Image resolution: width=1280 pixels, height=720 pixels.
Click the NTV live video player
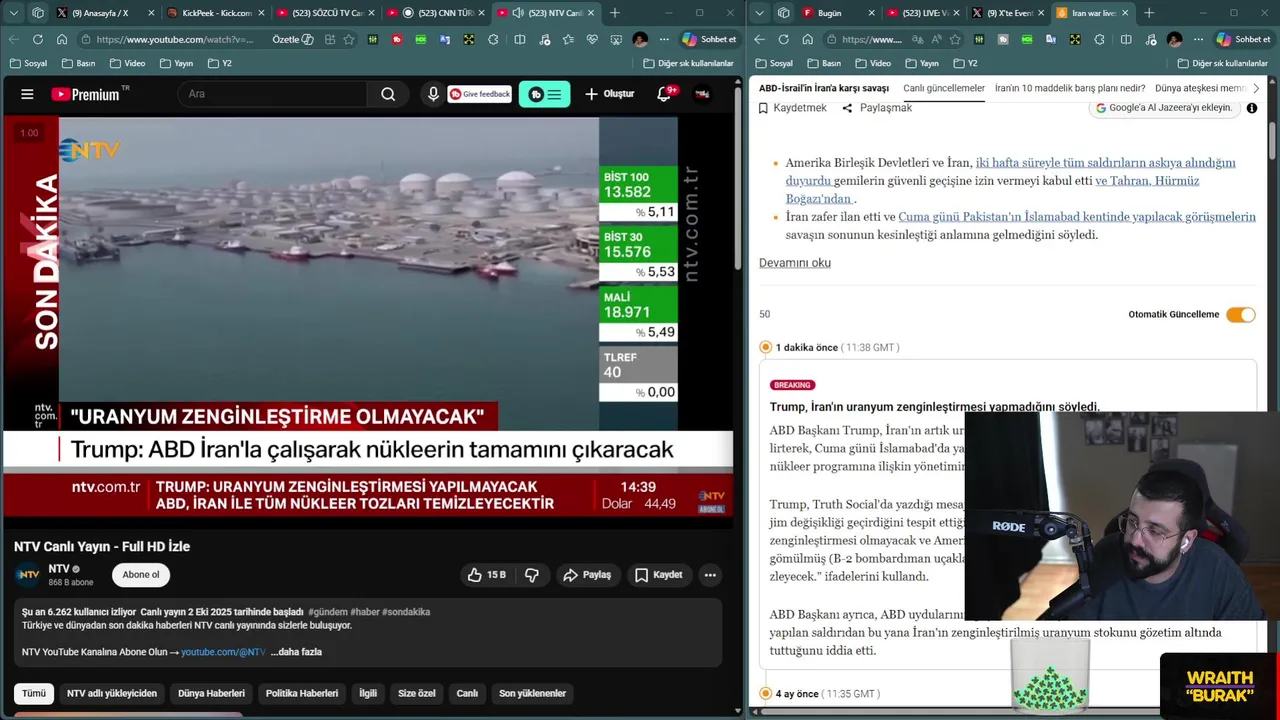(368, 318)
